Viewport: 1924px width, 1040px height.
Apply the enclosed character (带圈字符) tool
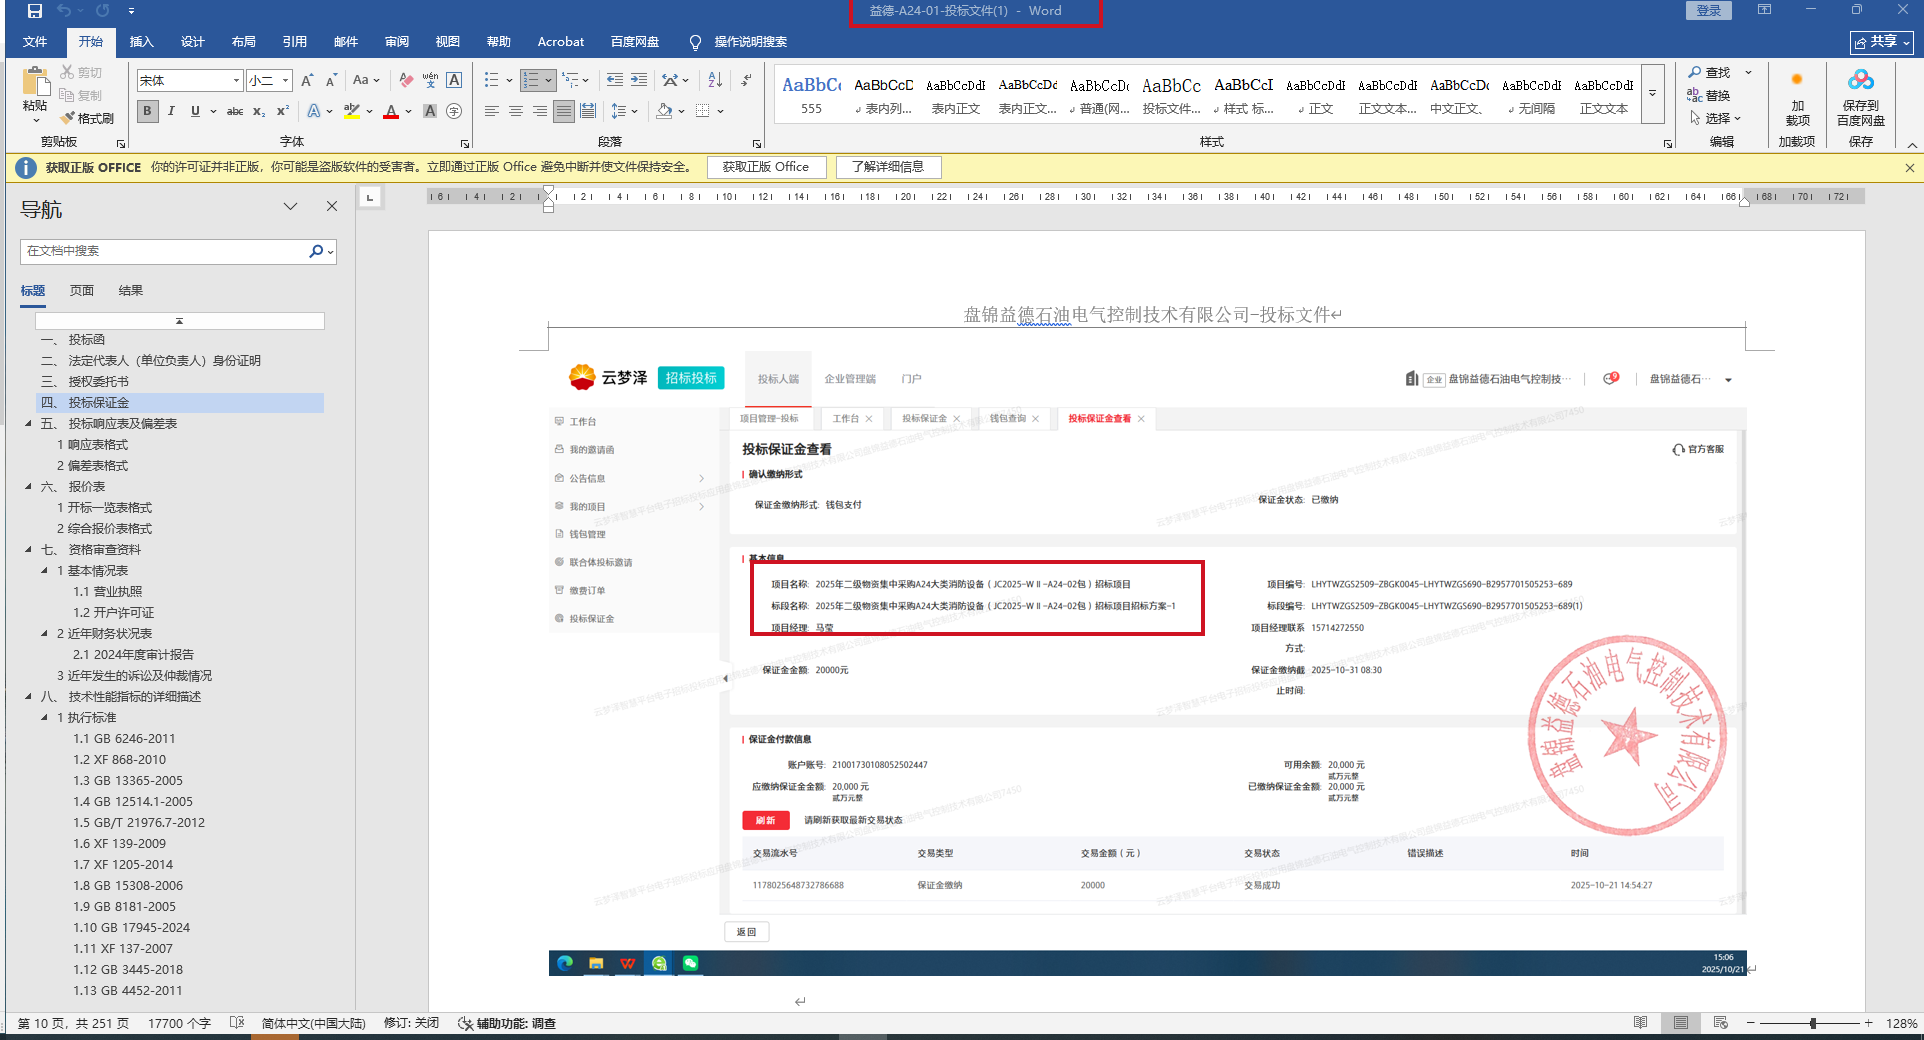click(x=454, y=111)
